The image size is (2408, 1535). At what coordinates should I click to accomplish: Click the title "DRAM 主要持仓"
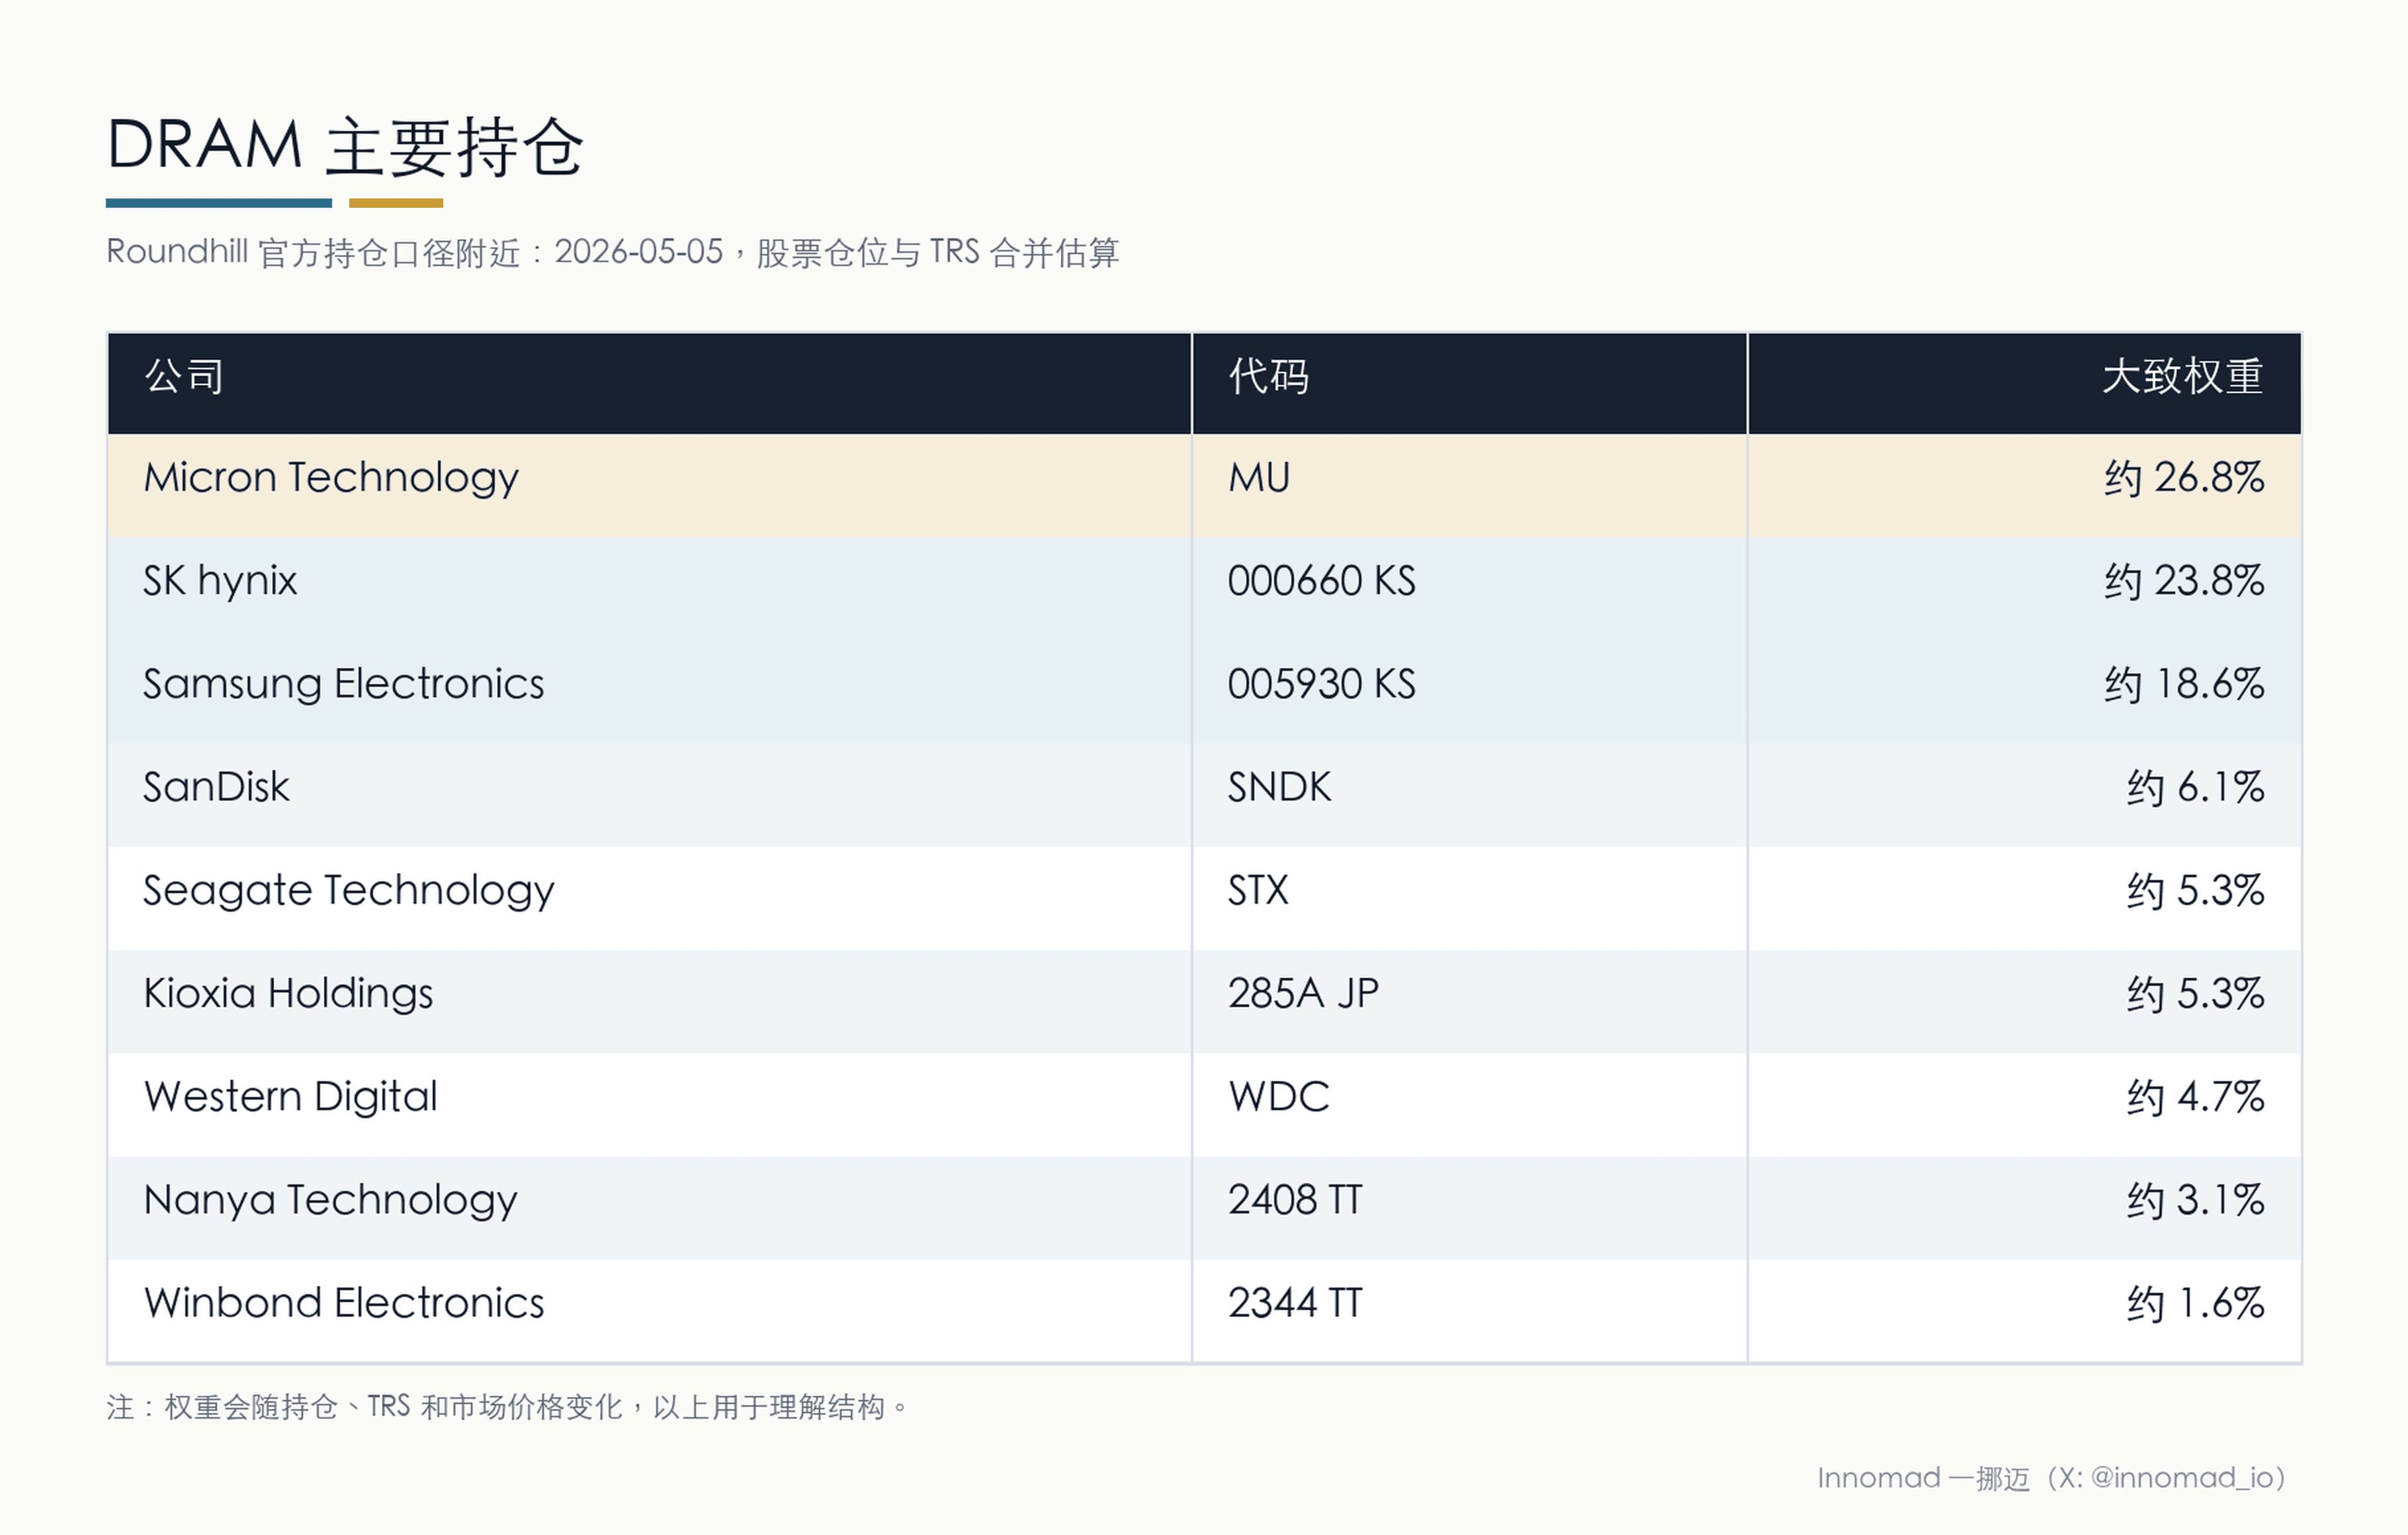(345, 146)
